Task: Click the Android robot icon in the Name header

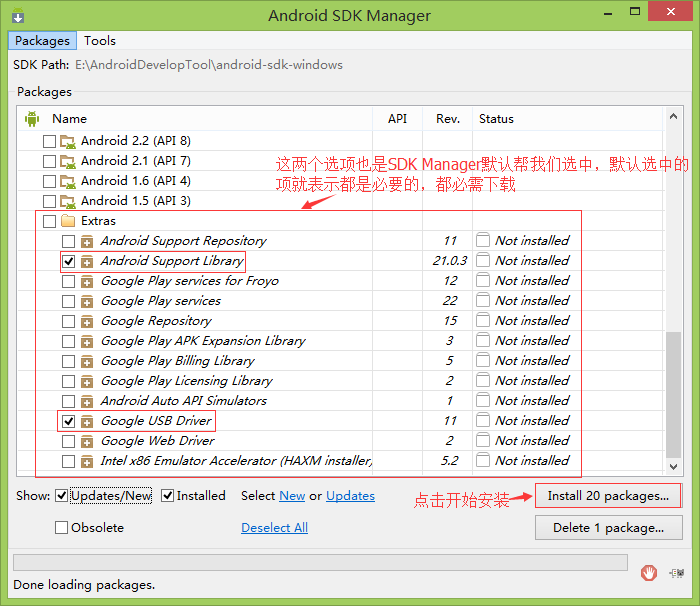Action: (x=32, y=119)
